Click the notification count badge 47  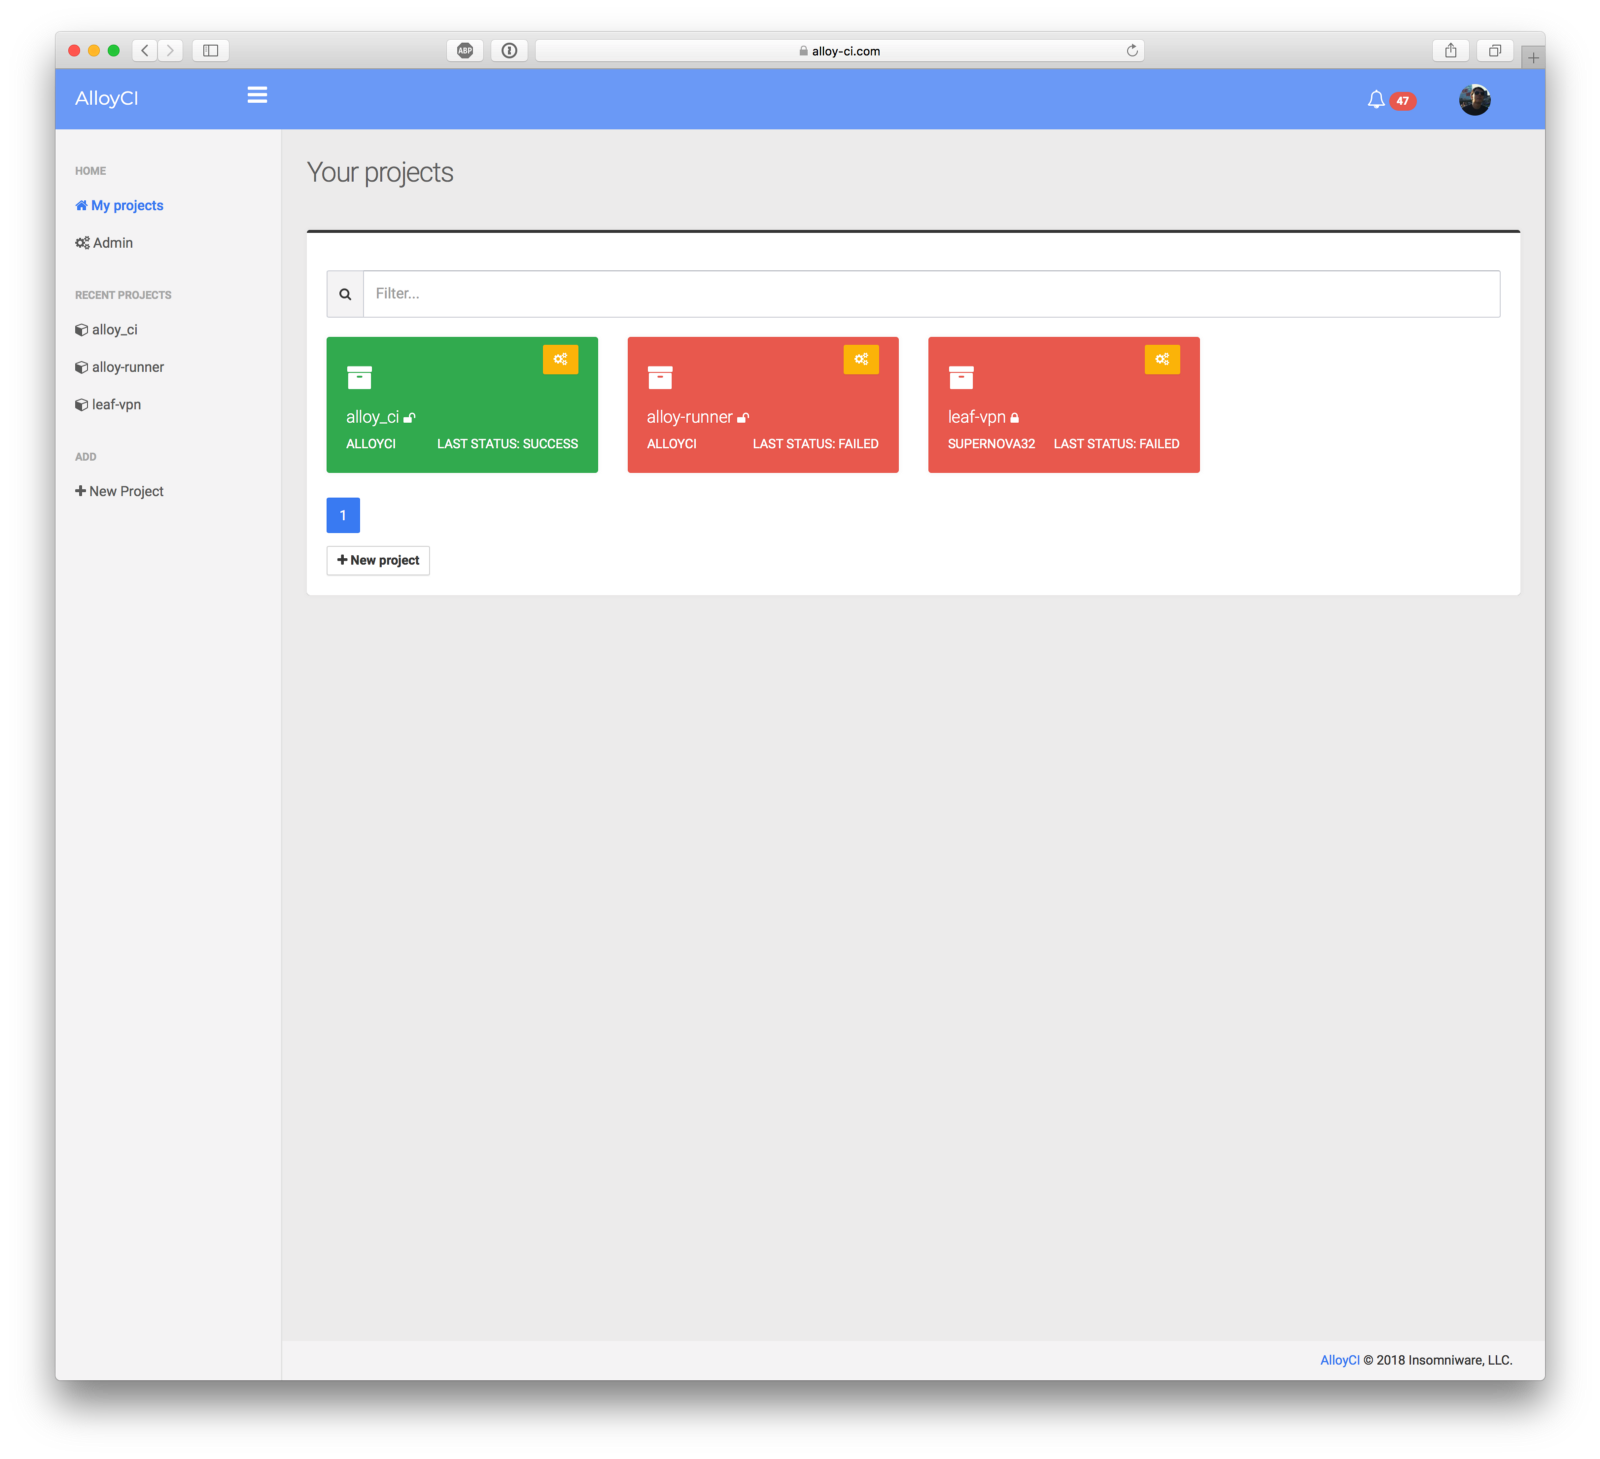pos(1403,101)
